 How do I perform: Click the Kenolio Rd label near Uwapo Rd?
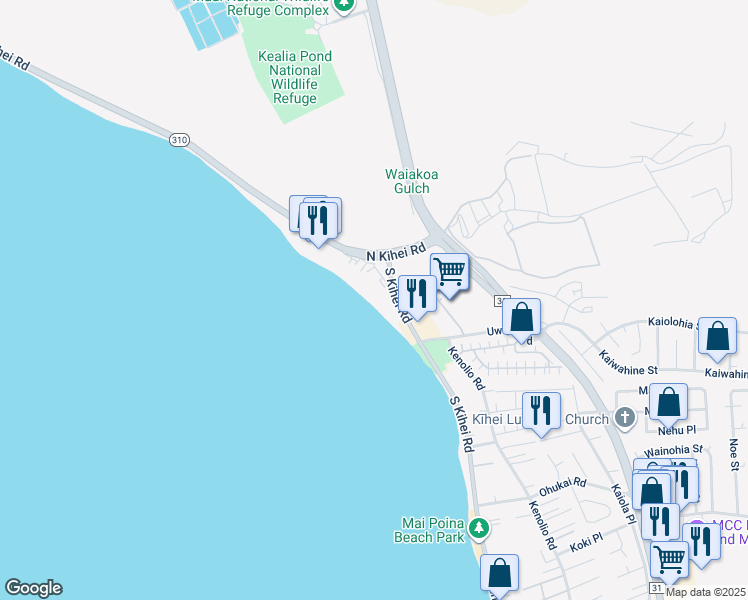tap(466, 368)
